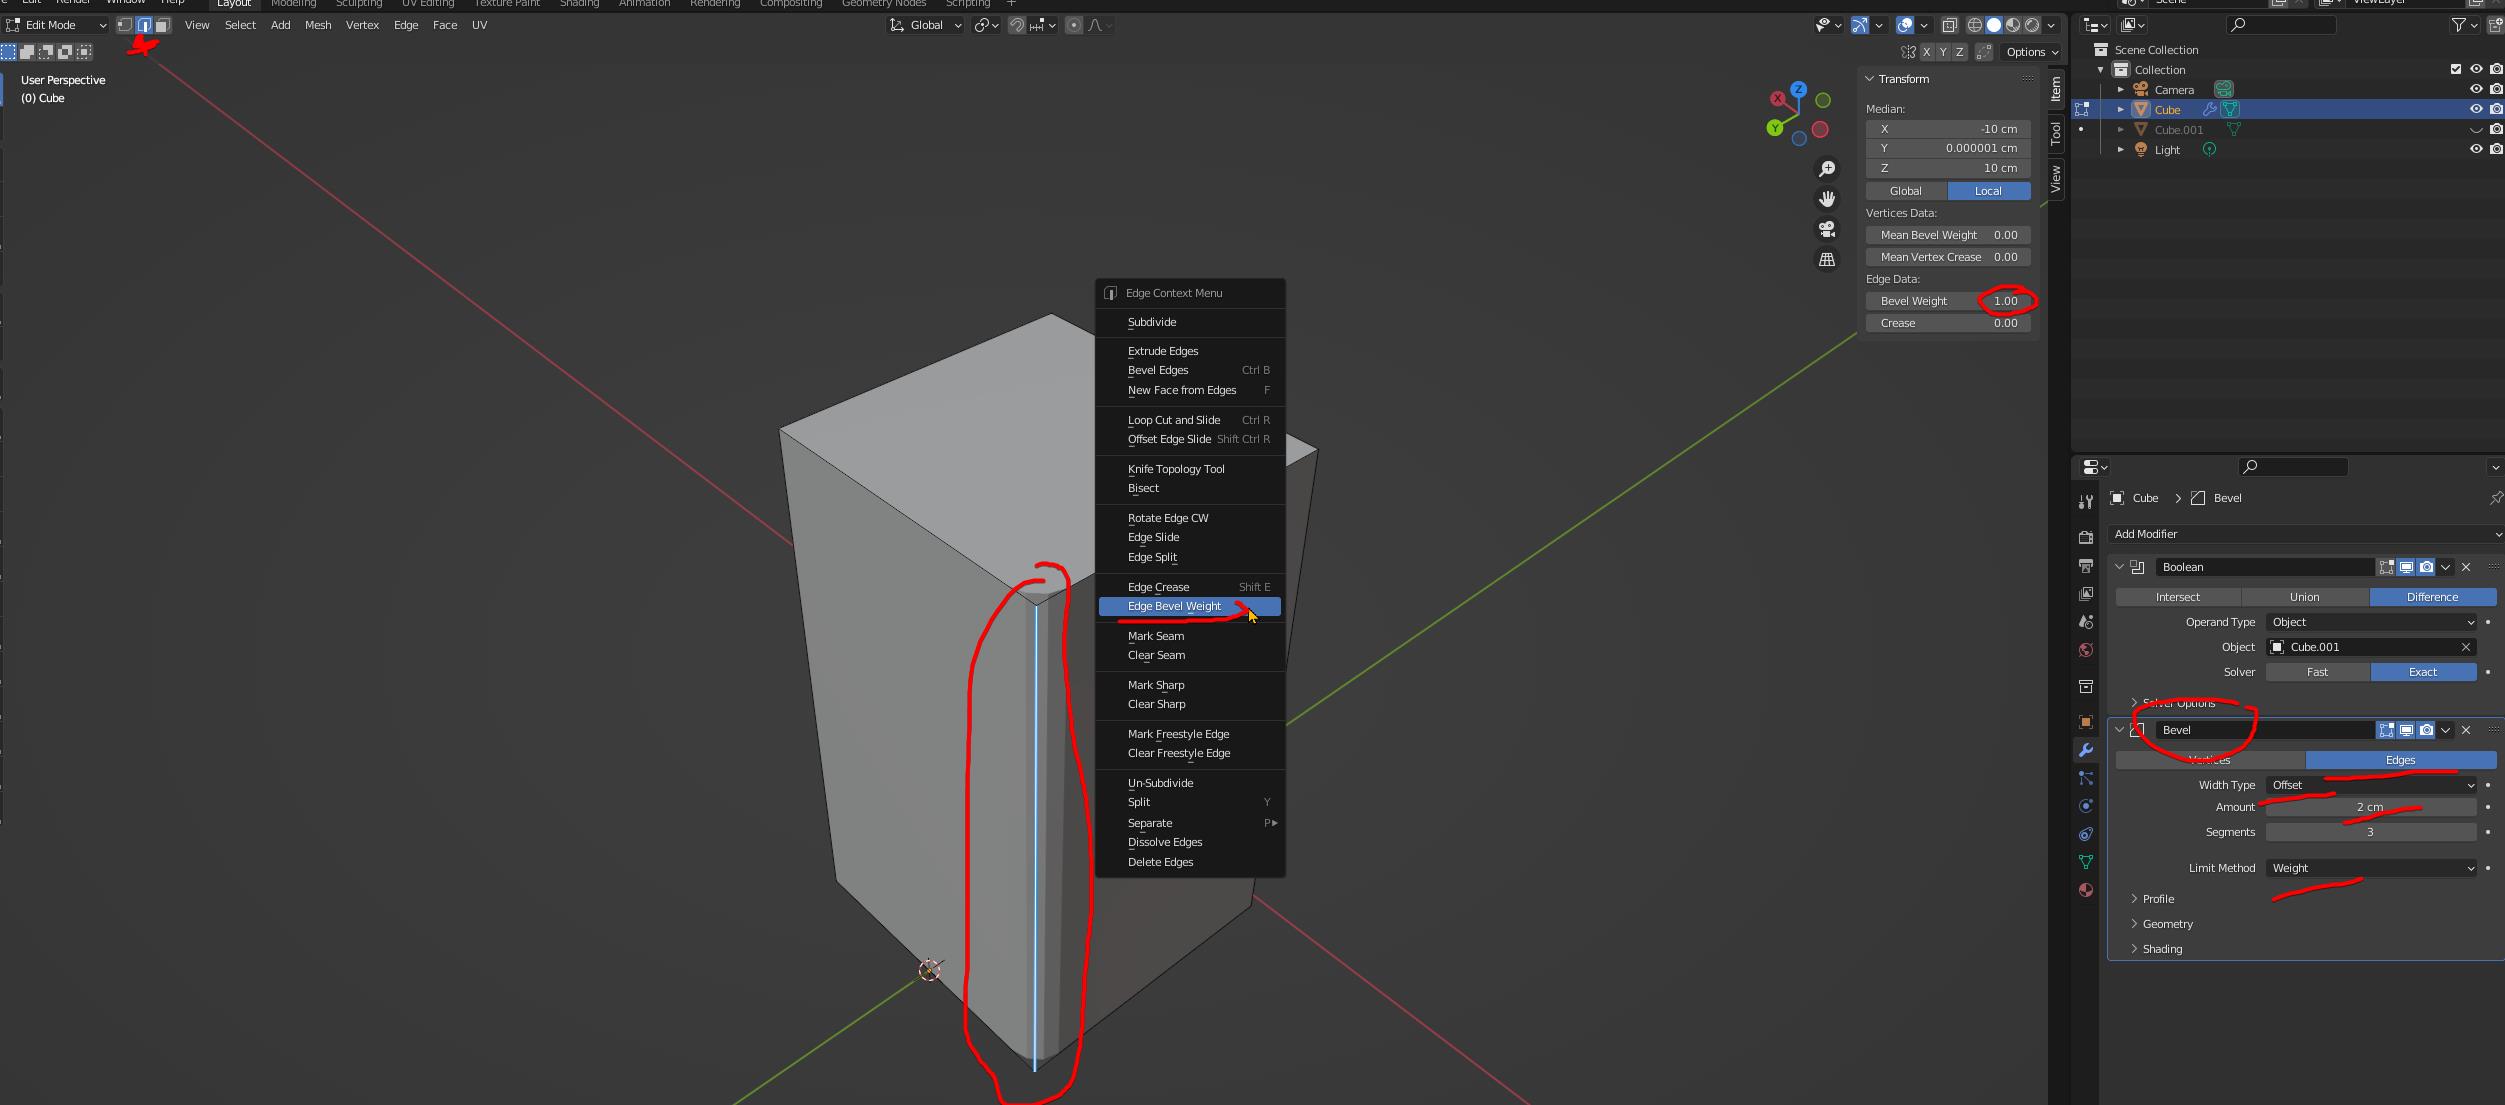Toggle camera view icon in viewport
This screenshot has height=1105, width=2505.
1827,229
